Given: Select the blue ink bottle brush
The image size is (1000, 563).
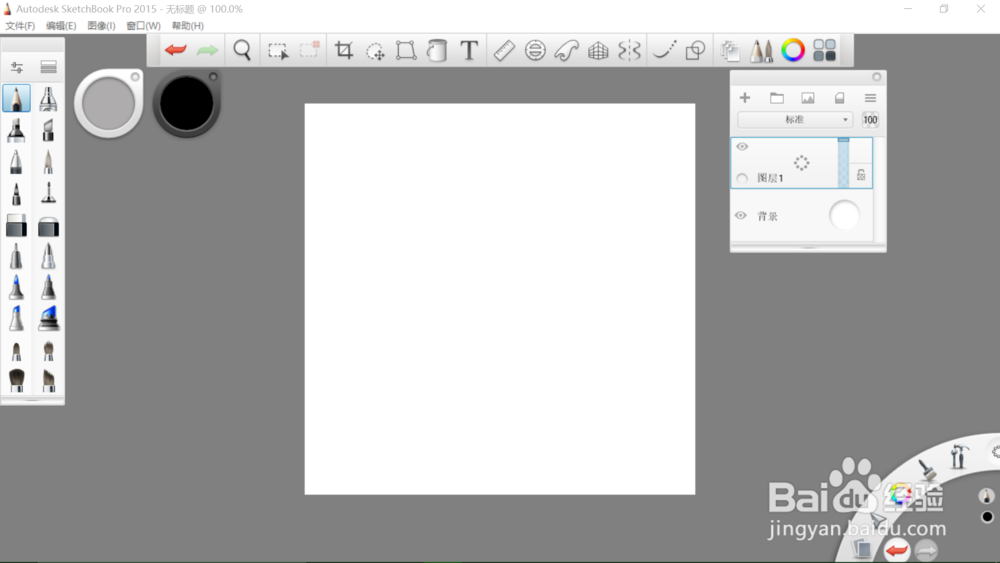Looking at the screenshot, I should pyautogui.click(x=48, y=318).
